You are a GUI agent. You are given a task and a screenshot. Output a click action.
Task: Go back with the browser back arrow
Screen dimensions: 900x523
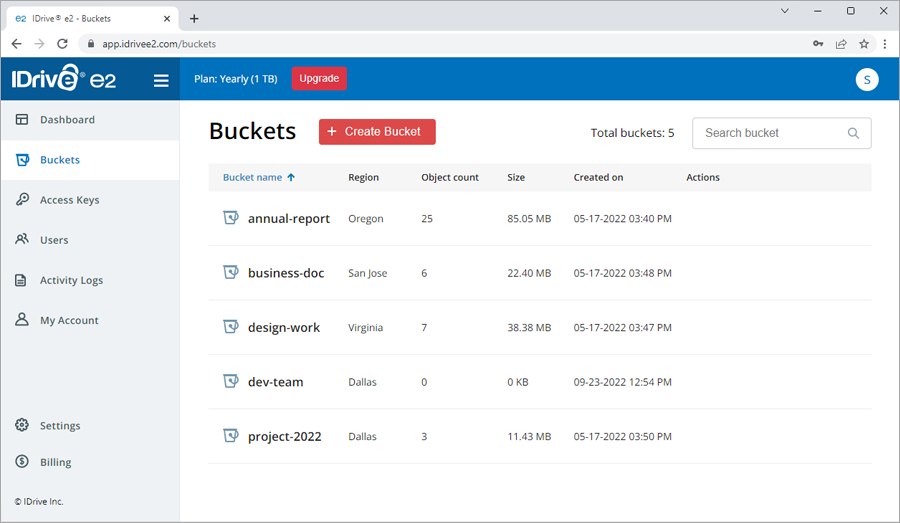point(17,44)
